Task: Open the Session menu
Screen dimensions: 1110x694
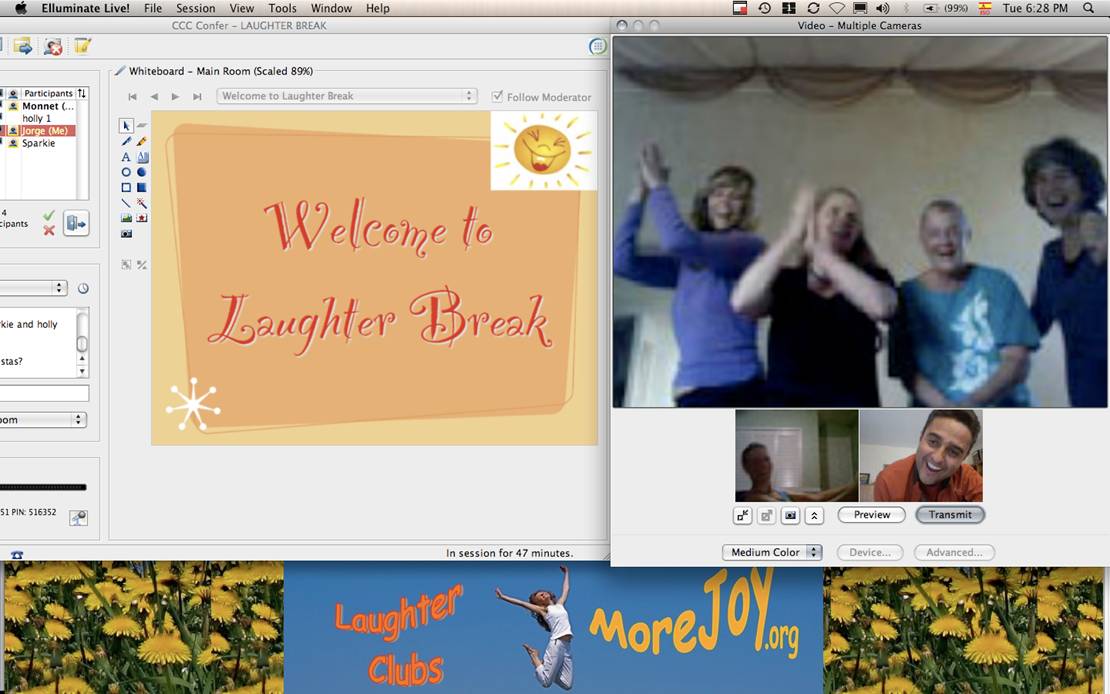Action: [x=195, y=8]
